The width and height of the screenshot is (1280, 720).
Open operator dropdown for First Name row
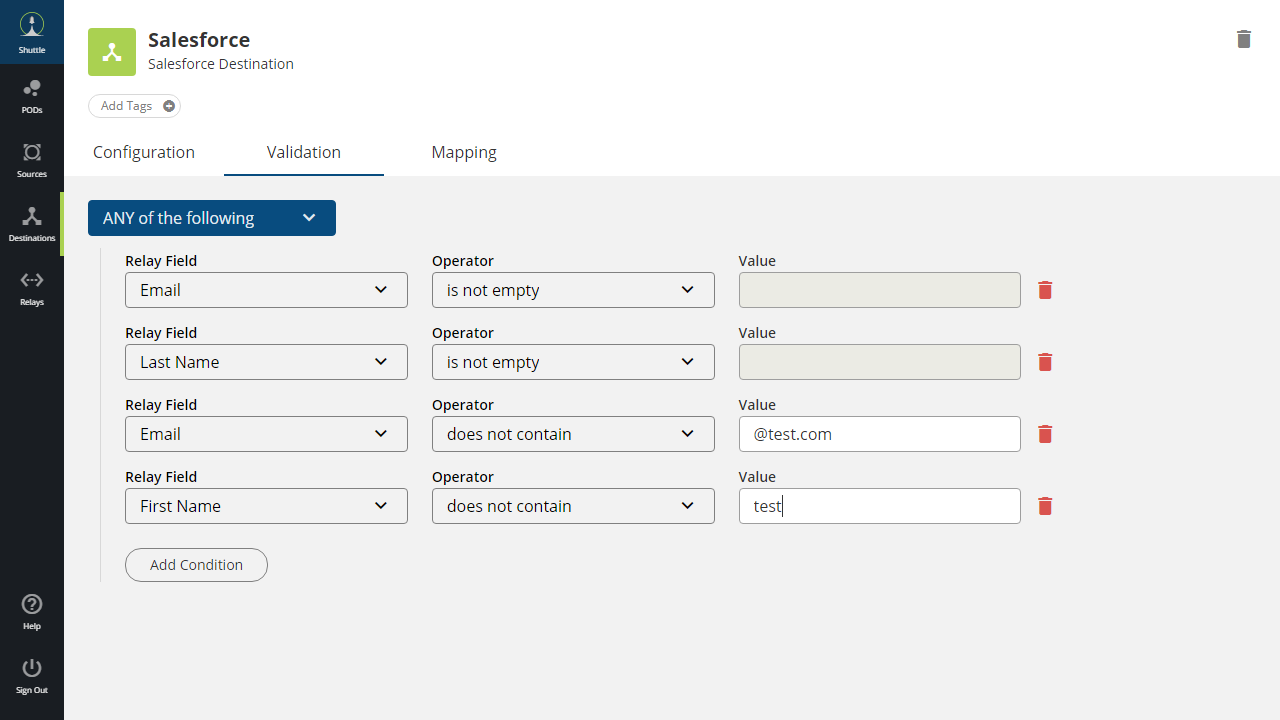(573, 506)
